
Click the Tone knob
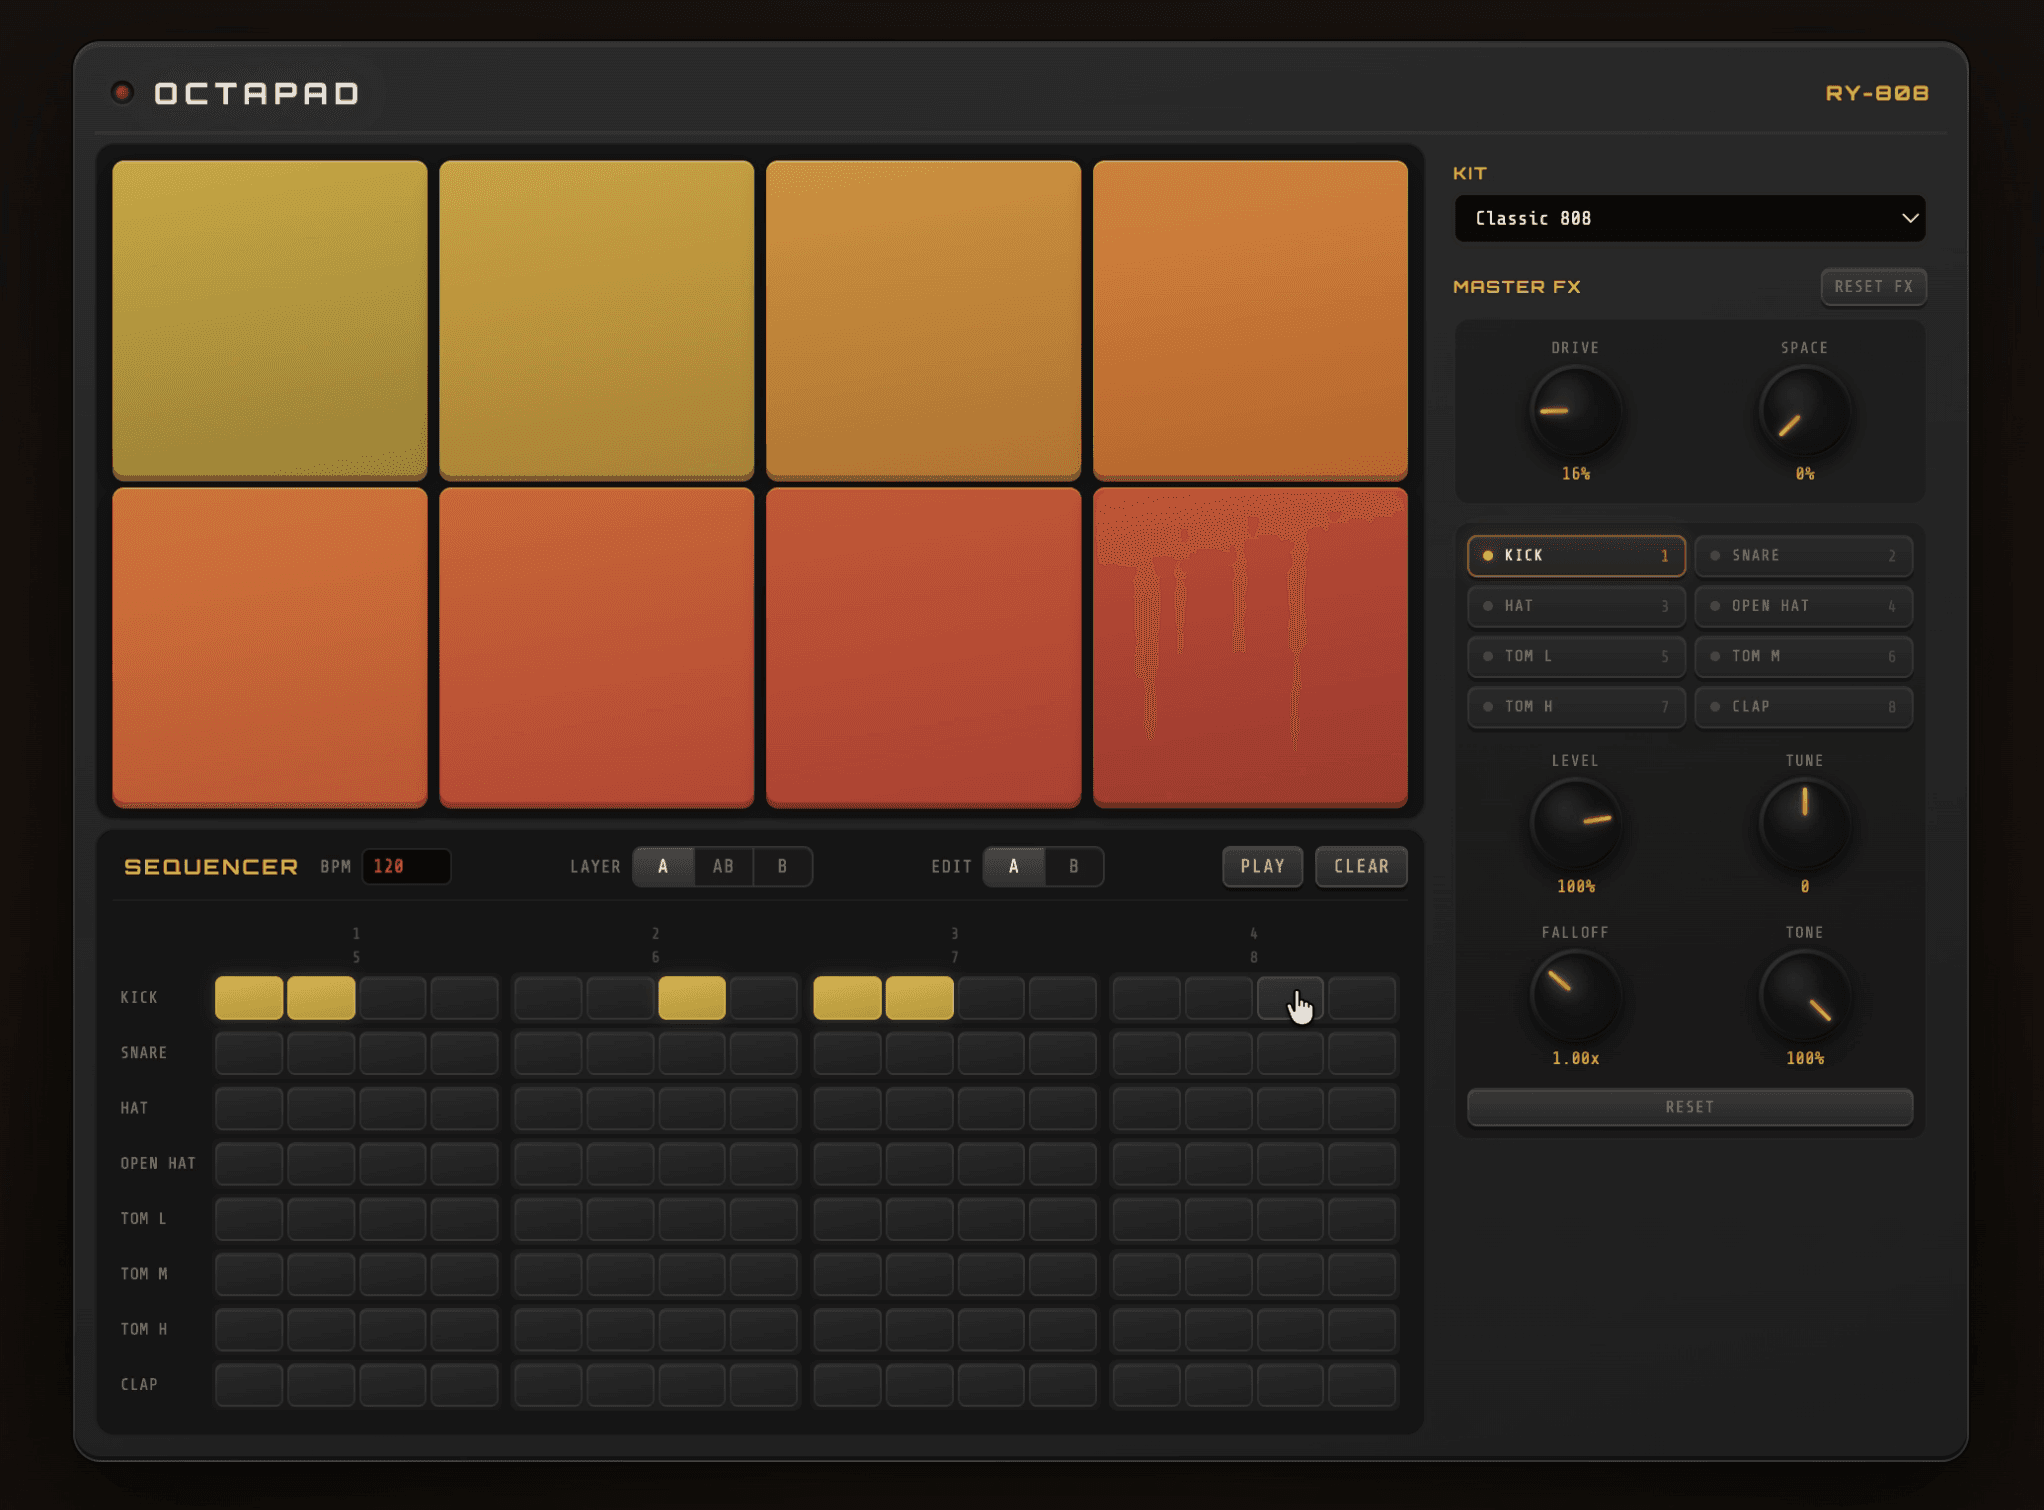[x=1803, y=995]
